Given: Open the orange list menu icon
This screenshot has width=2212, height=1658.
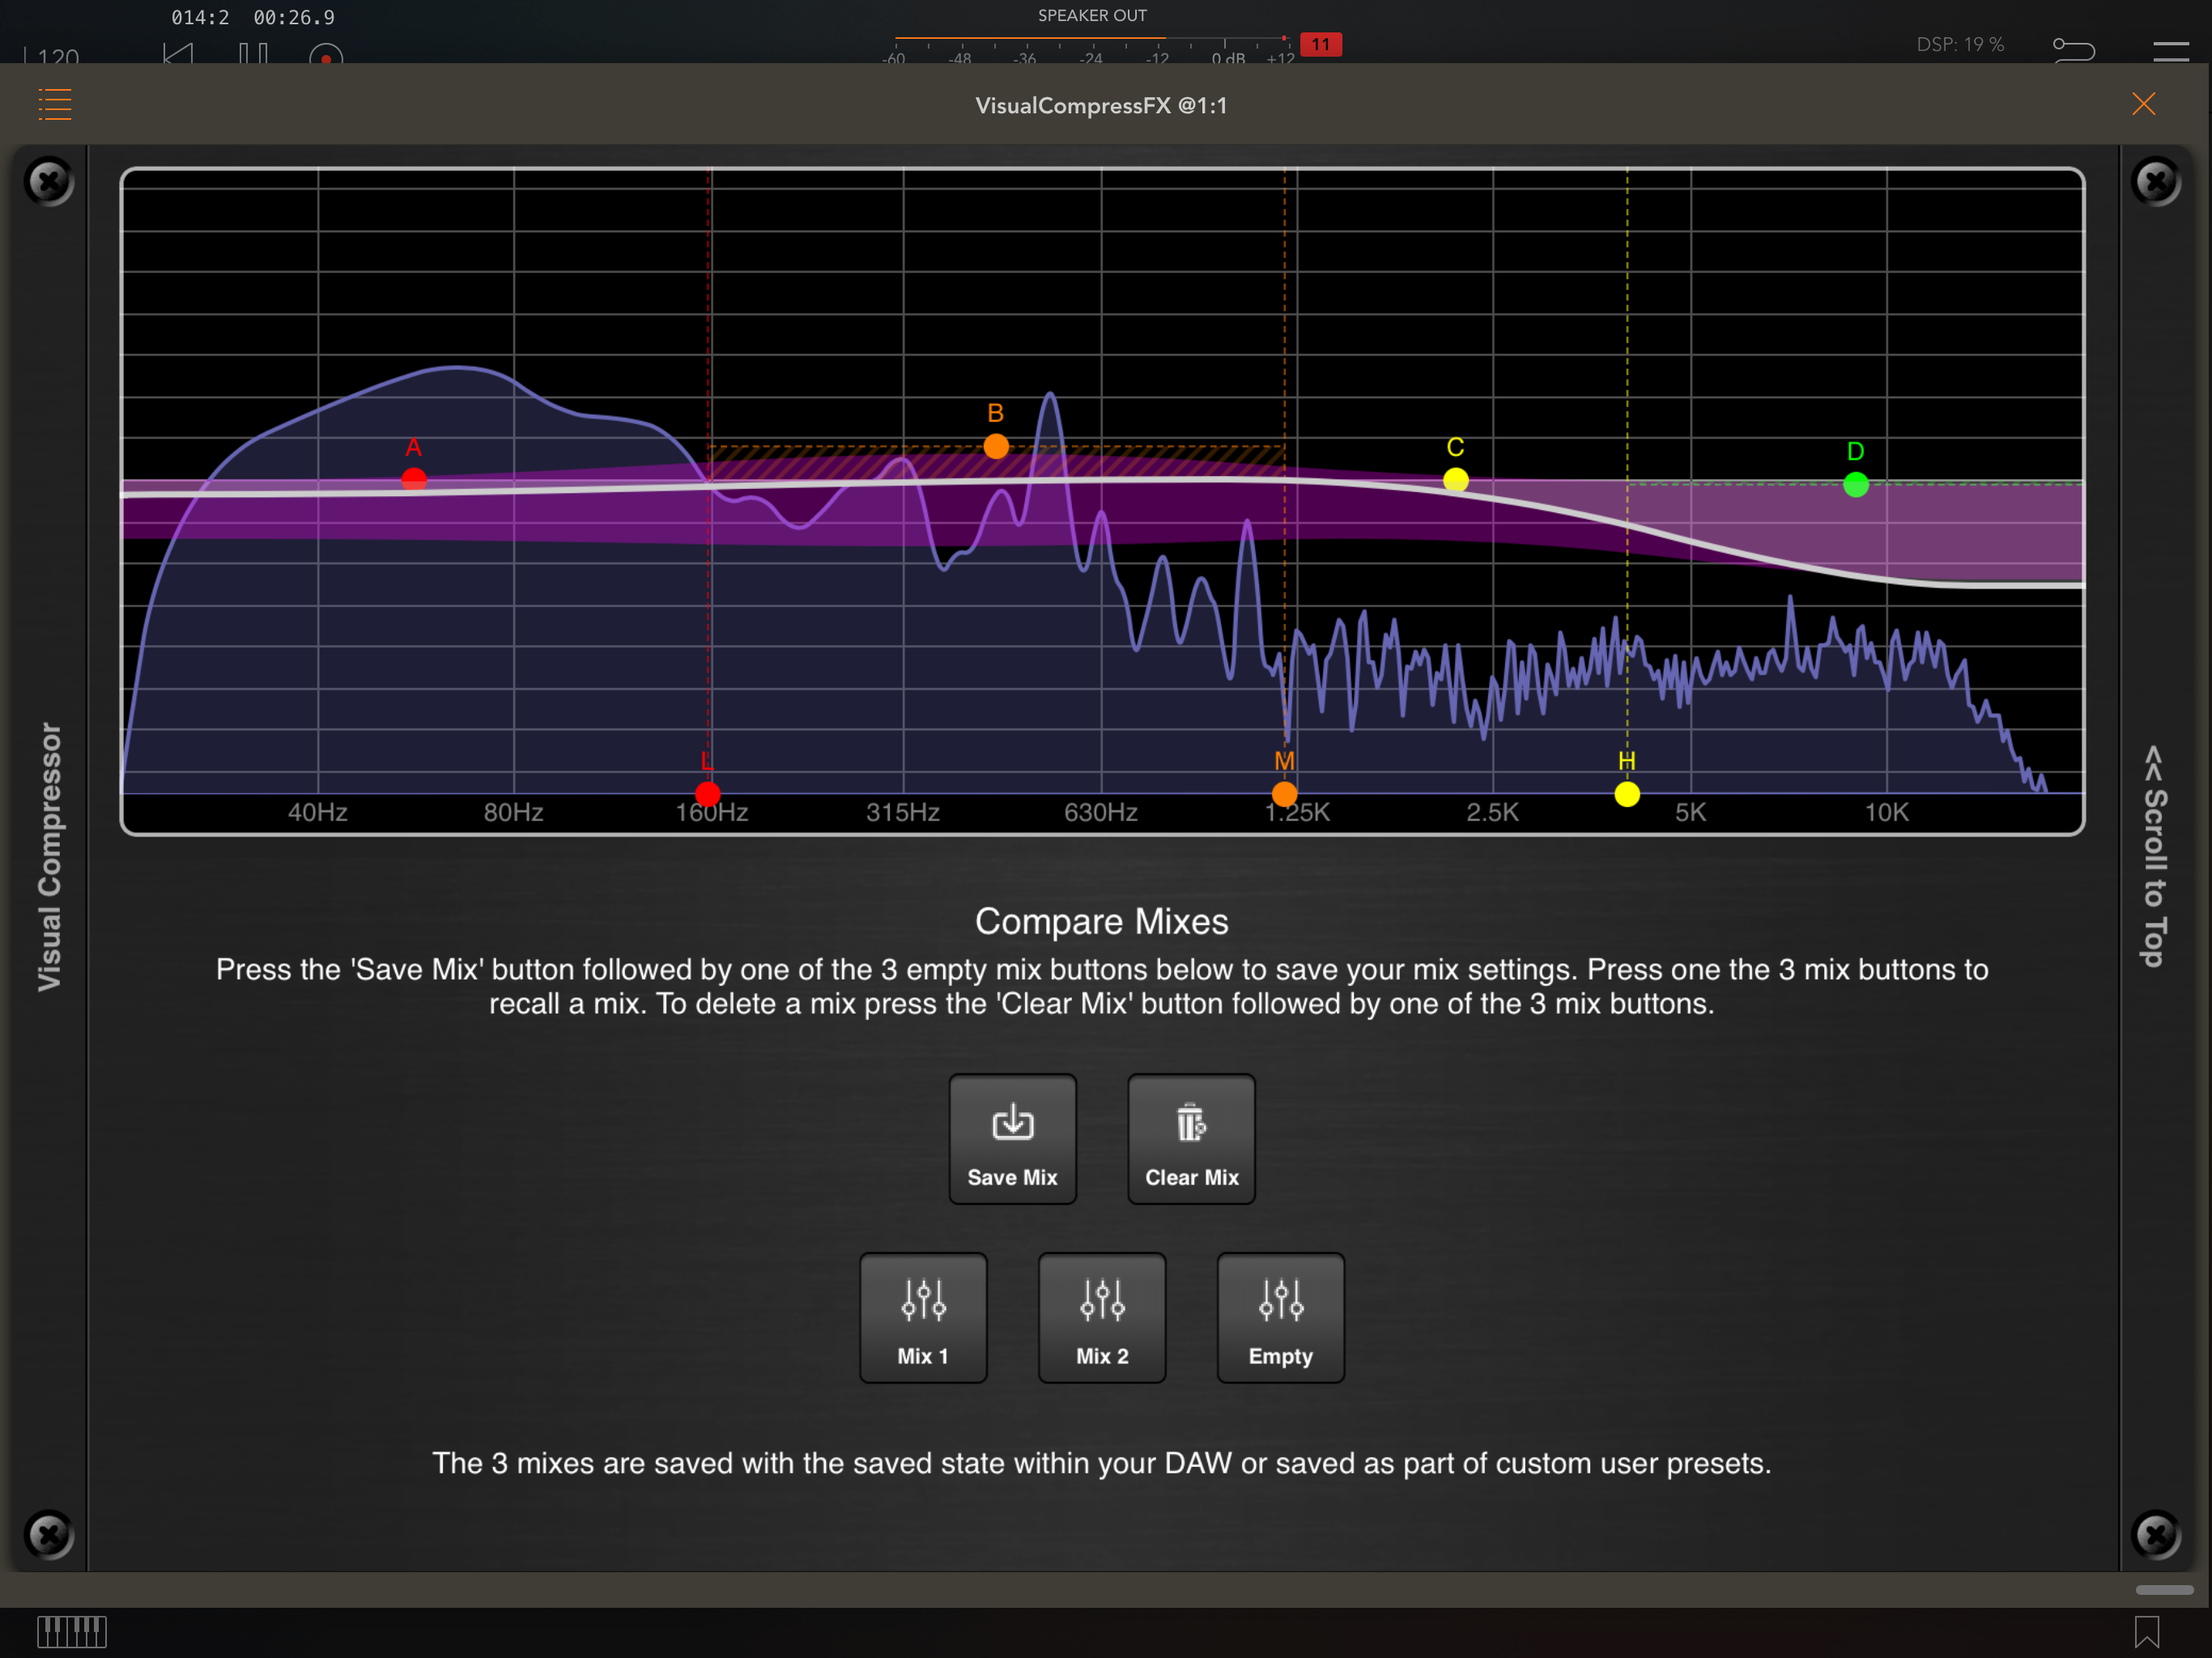Looking at the screenshot, I should pos(55,104).
